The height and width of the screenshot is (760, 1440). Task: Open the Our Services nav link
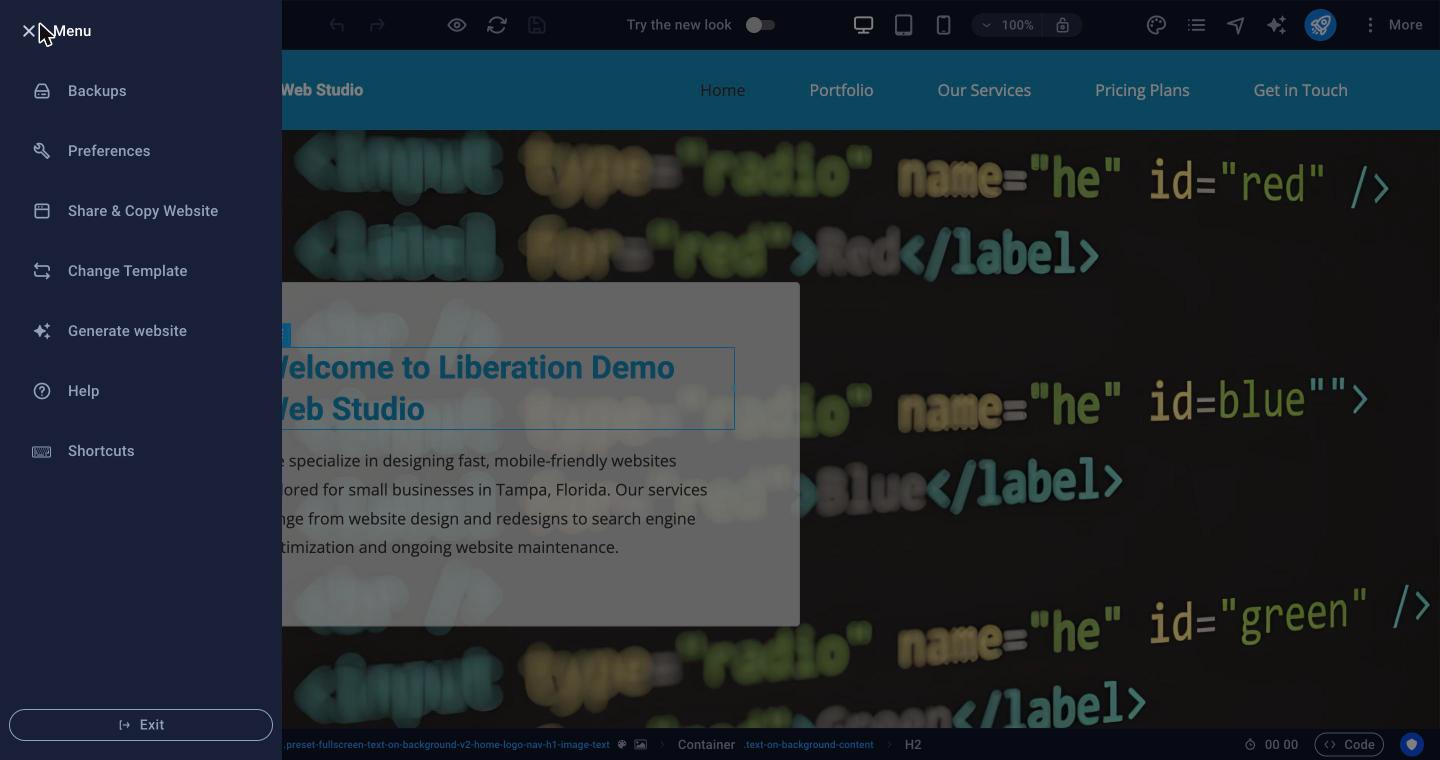coord(984,90)
